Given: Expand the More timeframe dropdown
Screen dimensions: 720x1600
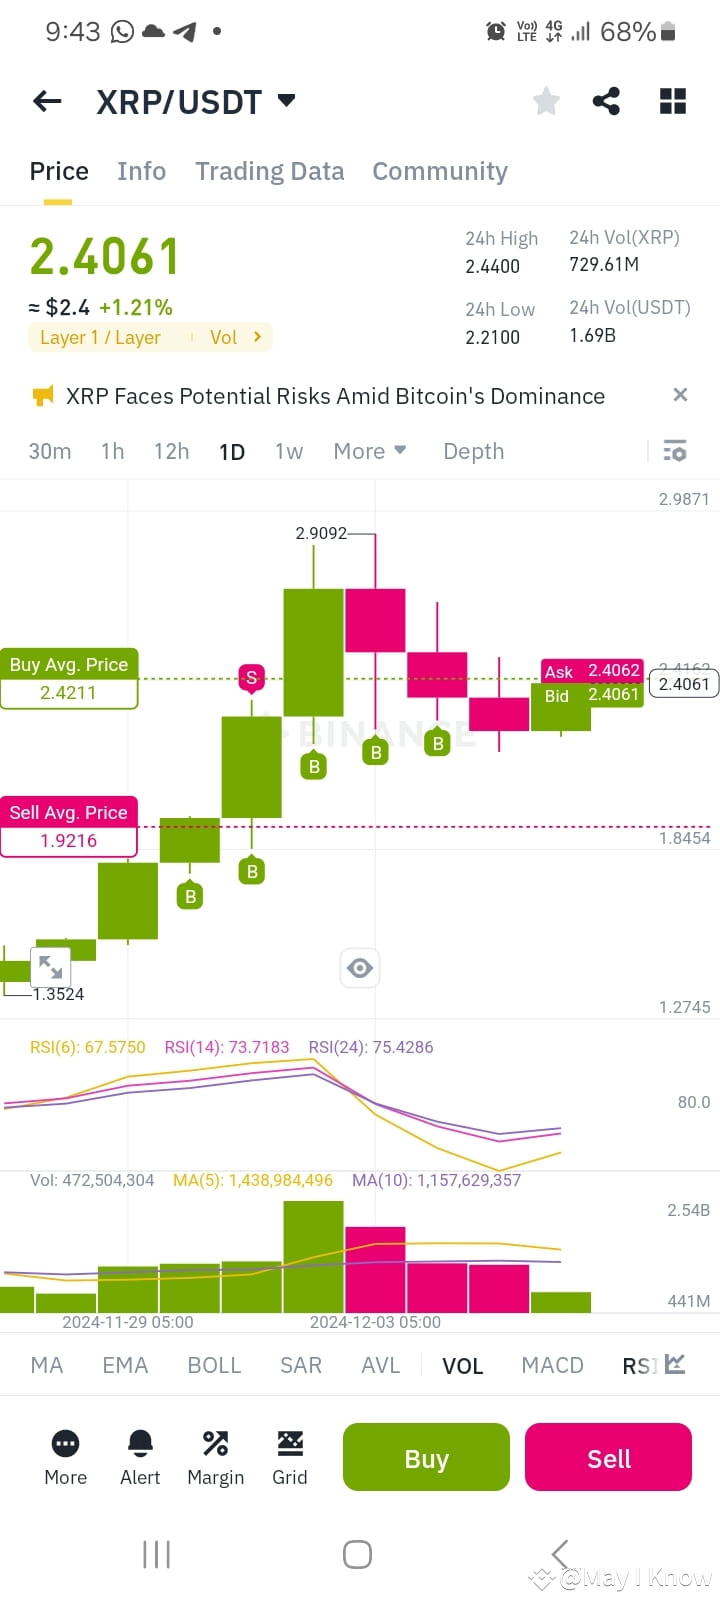Looking at the screenshot, I should click(369, 451).
